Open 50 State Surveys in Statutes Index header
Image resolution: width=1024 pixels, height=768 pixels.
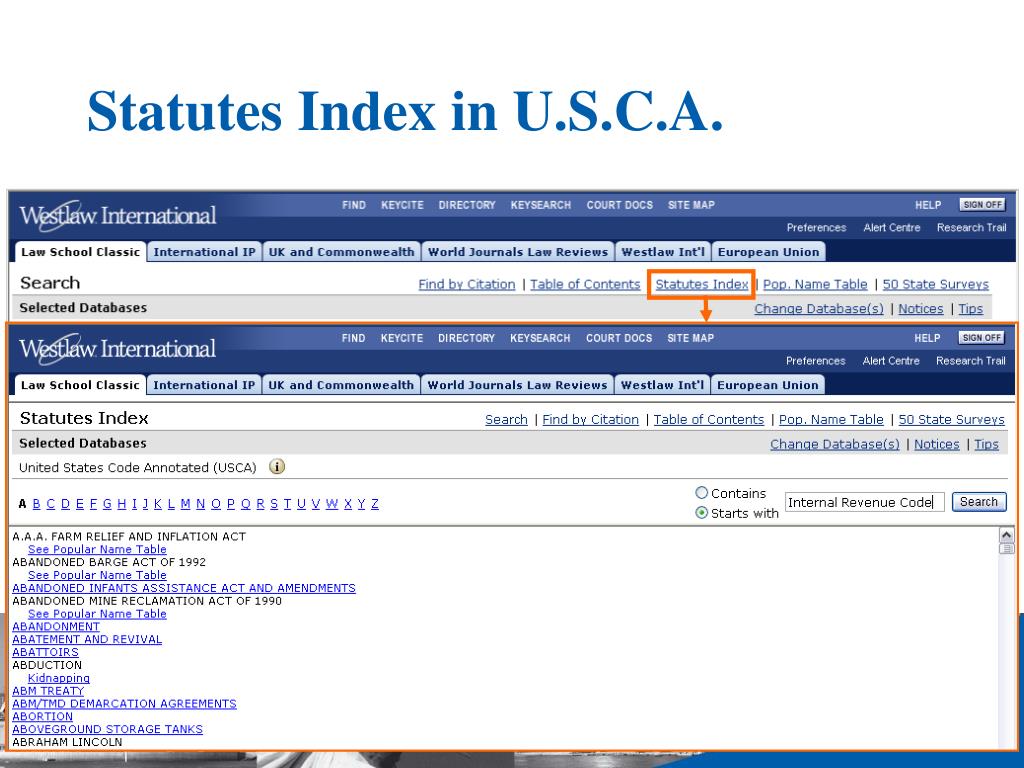tap(952, 420)
